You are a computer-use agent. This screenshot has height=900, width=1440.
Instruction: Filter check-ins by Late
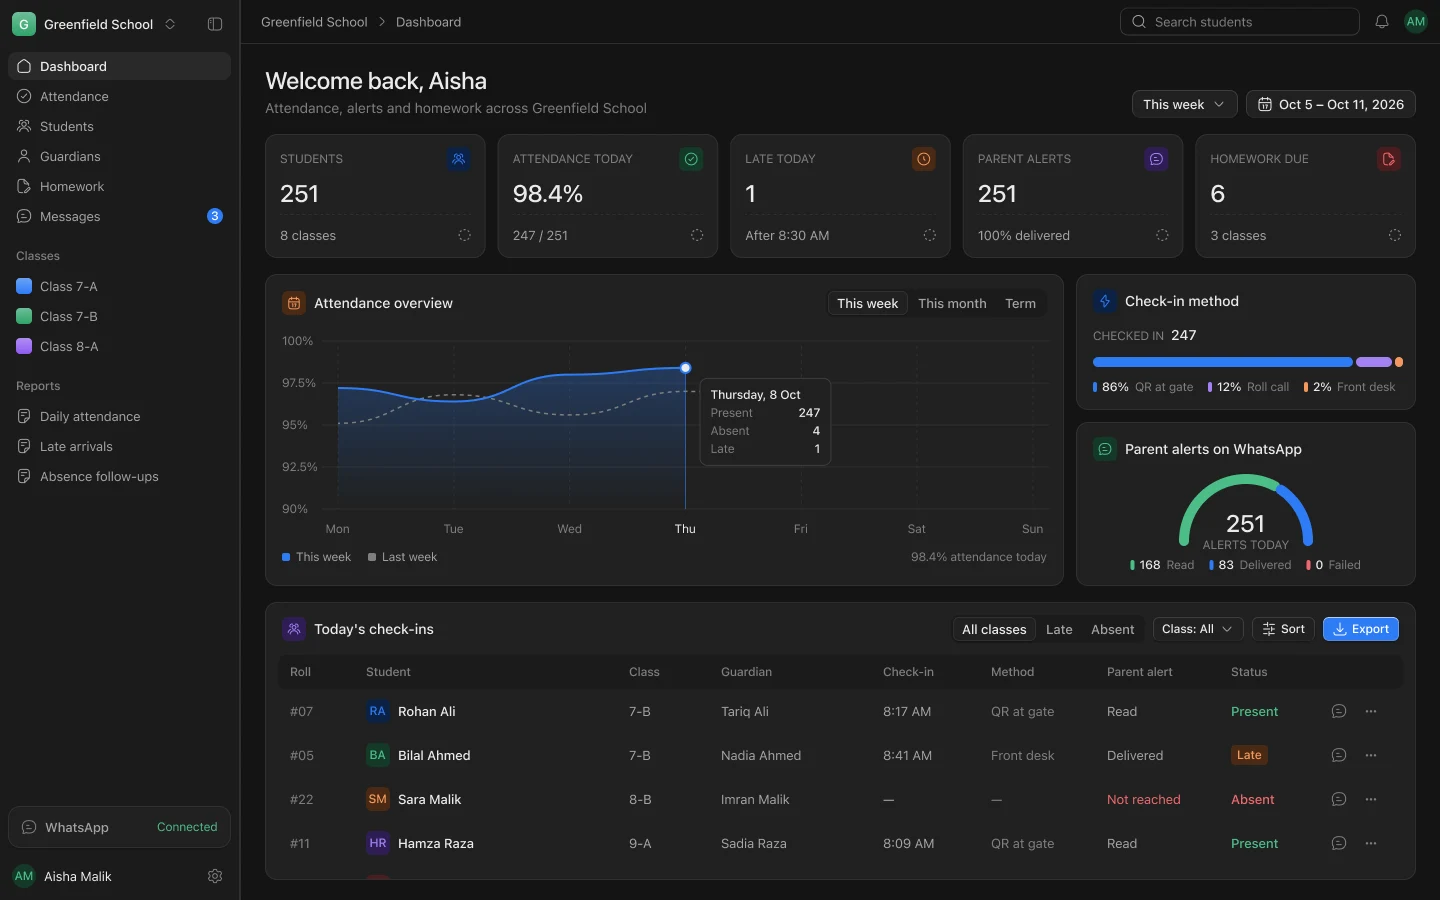coord(1059,629)
